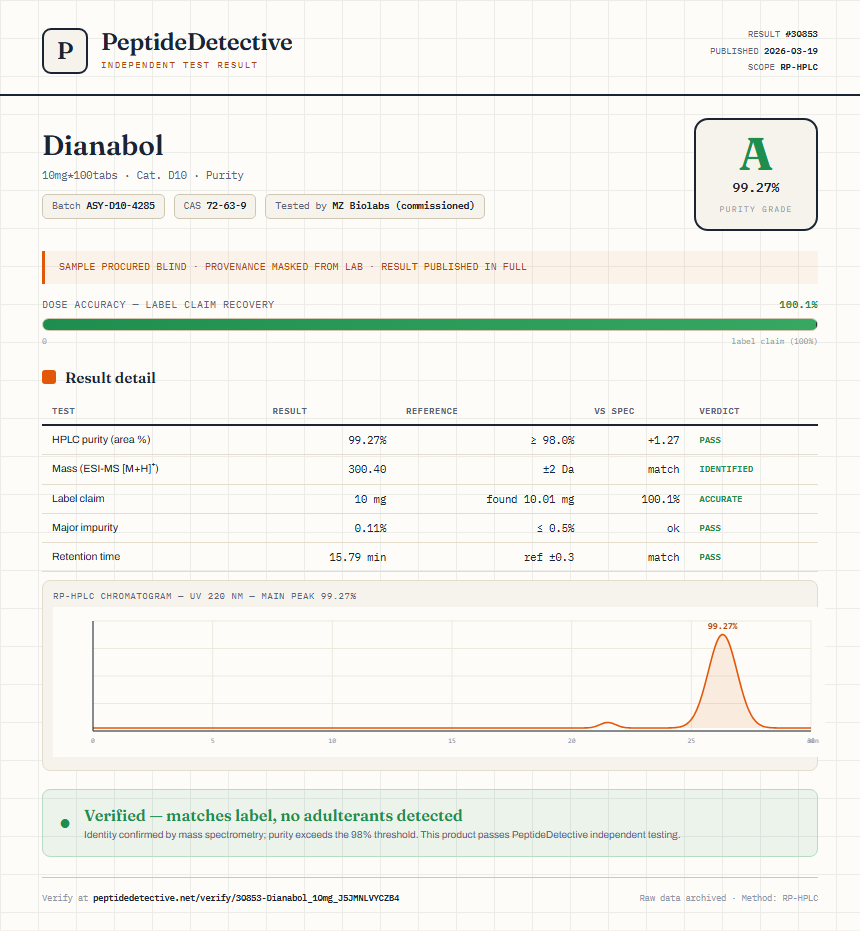Click the PeptideDetective site title
This screenshot has height=931, width=860.
coord(197,42)
